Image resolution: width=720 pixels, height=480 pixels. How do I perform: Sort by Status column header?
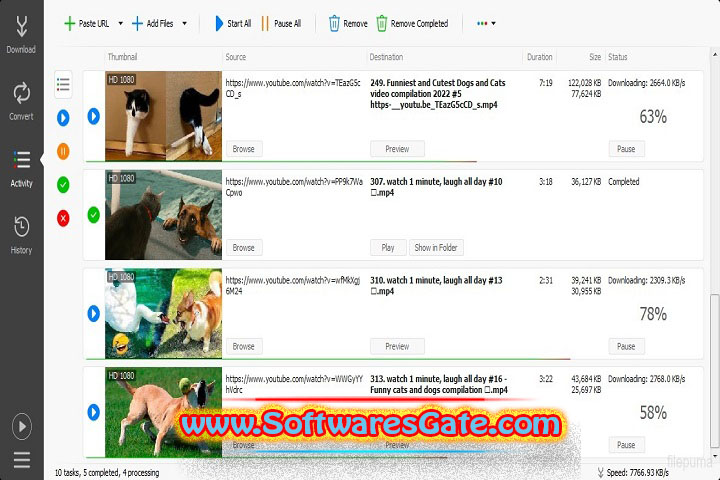coord(618,57)
